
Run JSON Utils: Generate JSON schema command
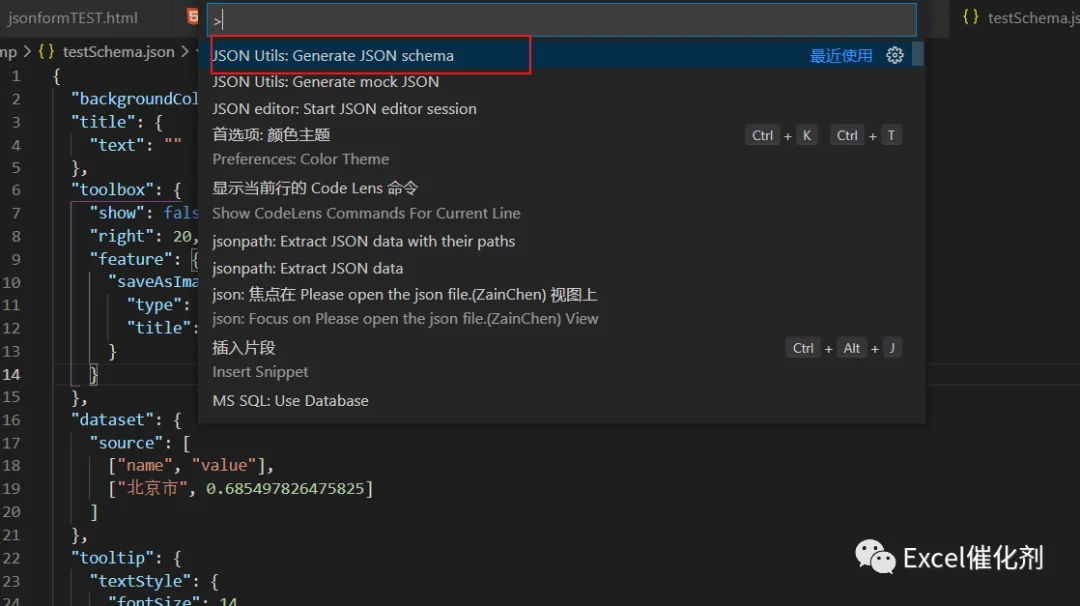pos(561,55)
